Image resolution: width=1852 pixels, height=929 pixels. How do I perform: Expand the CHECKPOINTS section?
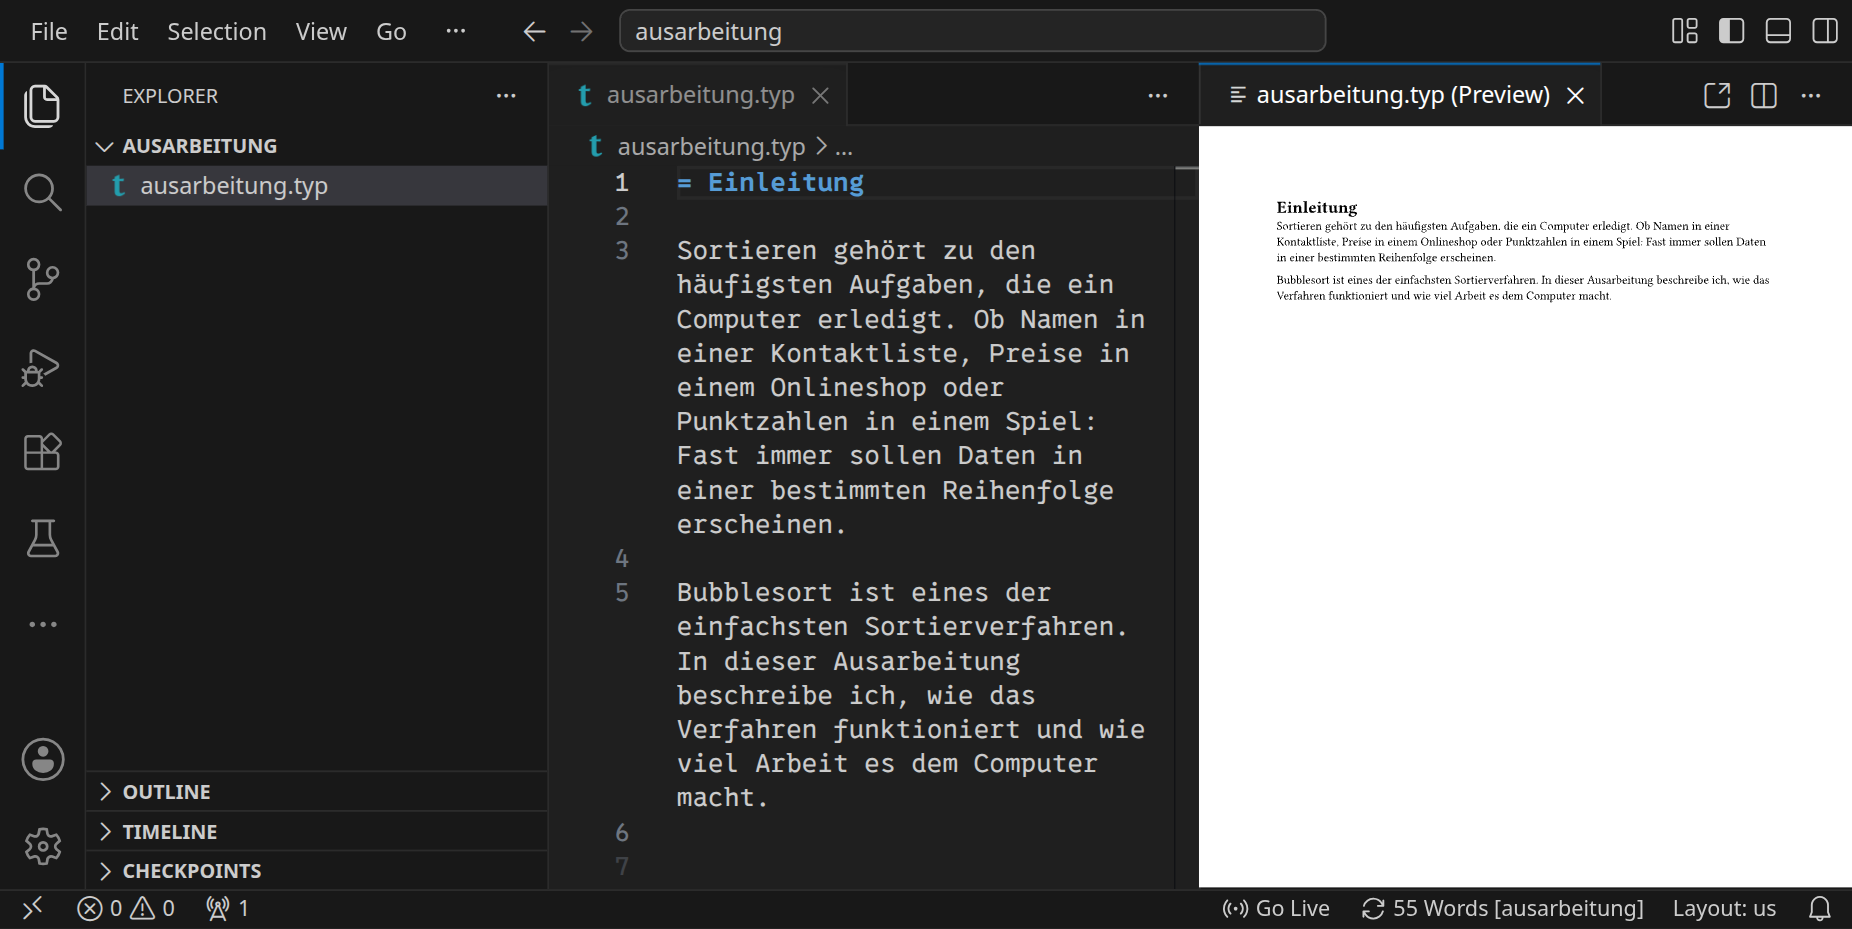(x=317, y=871)
